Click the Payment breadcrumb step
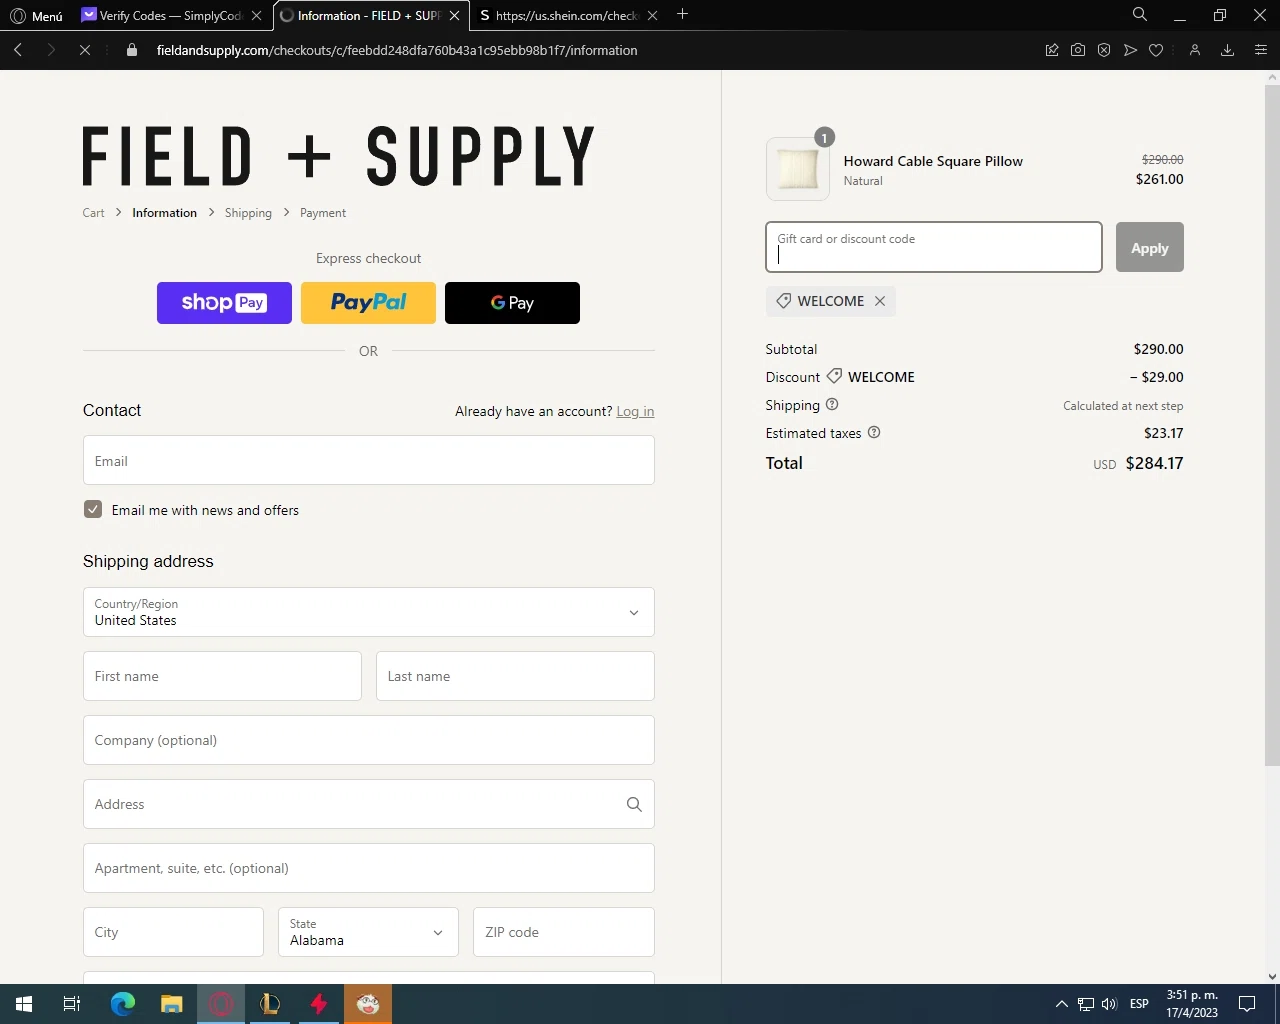 pos(323,213)
